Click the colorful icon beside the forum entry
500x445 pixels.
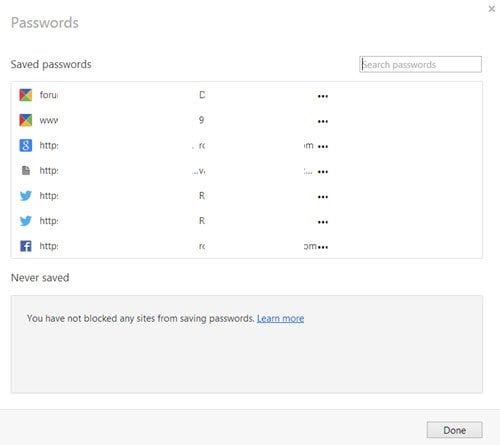pyautogui.click(x=26, y=95)
